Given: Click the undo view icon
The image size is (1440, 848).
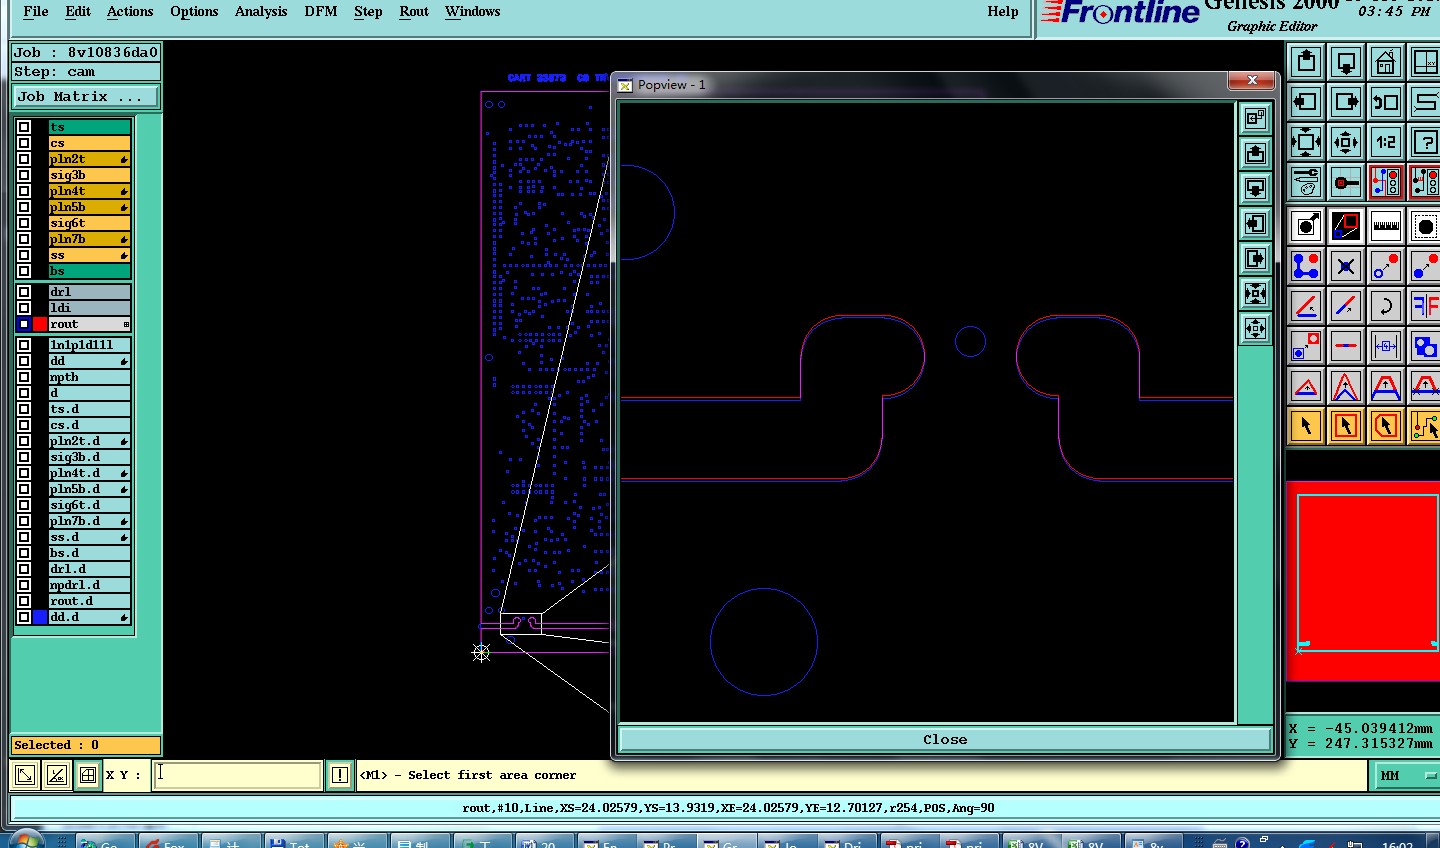Looking at the screenshot, I should (x=1385, y=102).
